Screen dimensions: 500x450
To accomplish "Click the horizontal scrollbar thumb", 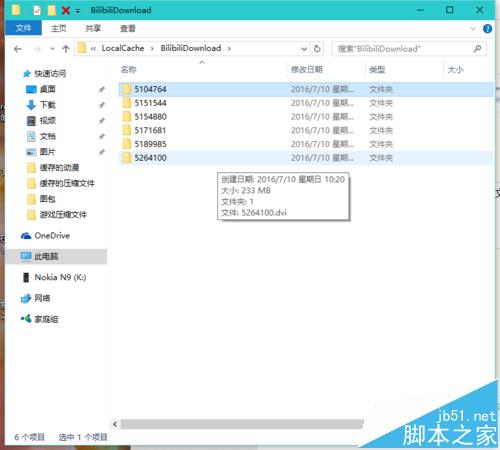I will pyautogui.click(x=242, y=424).
